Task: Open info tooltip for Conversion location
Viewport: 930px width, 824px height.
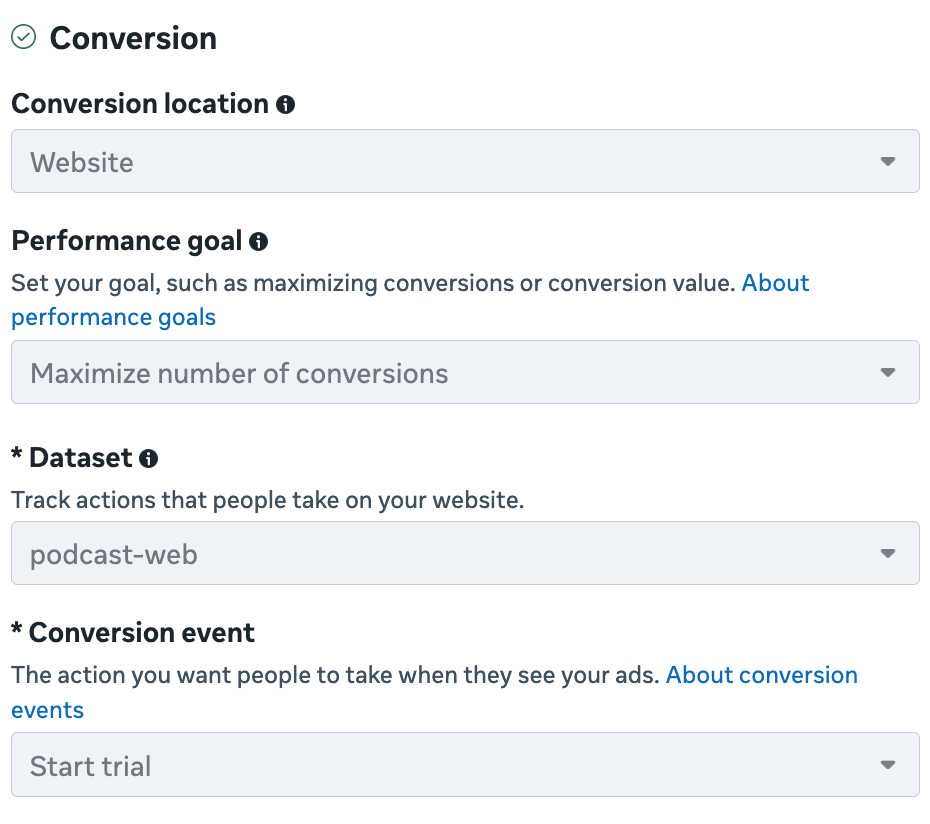Action: pos(285,104)
